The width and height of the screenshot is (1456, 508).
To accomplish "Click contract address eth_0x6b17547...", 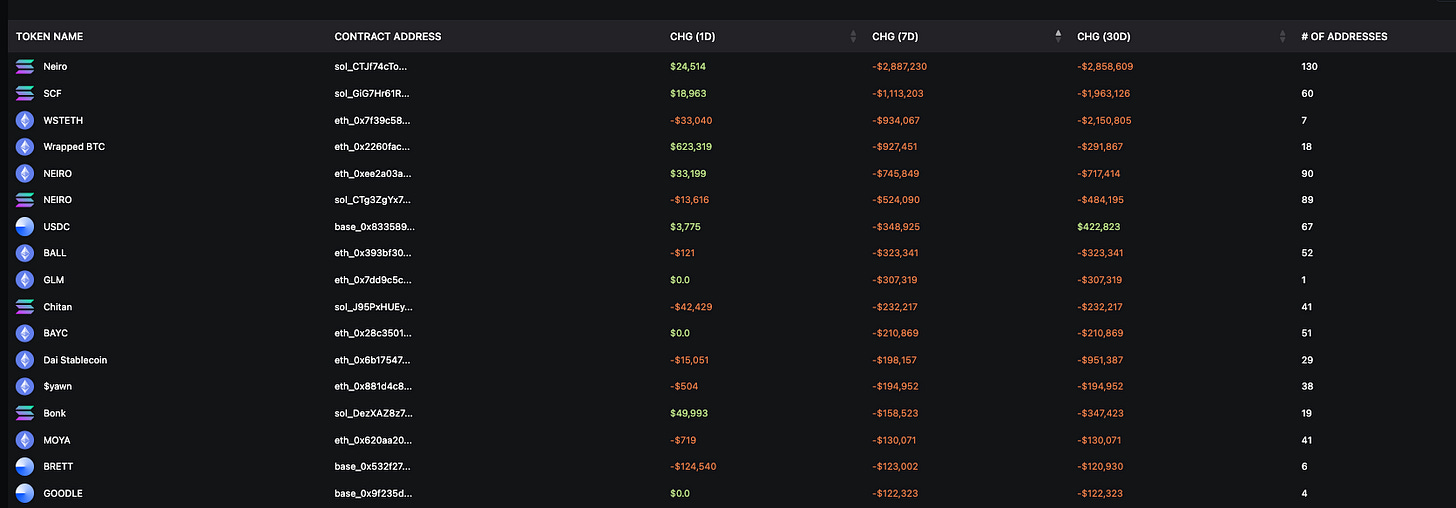I will (372, 360).
